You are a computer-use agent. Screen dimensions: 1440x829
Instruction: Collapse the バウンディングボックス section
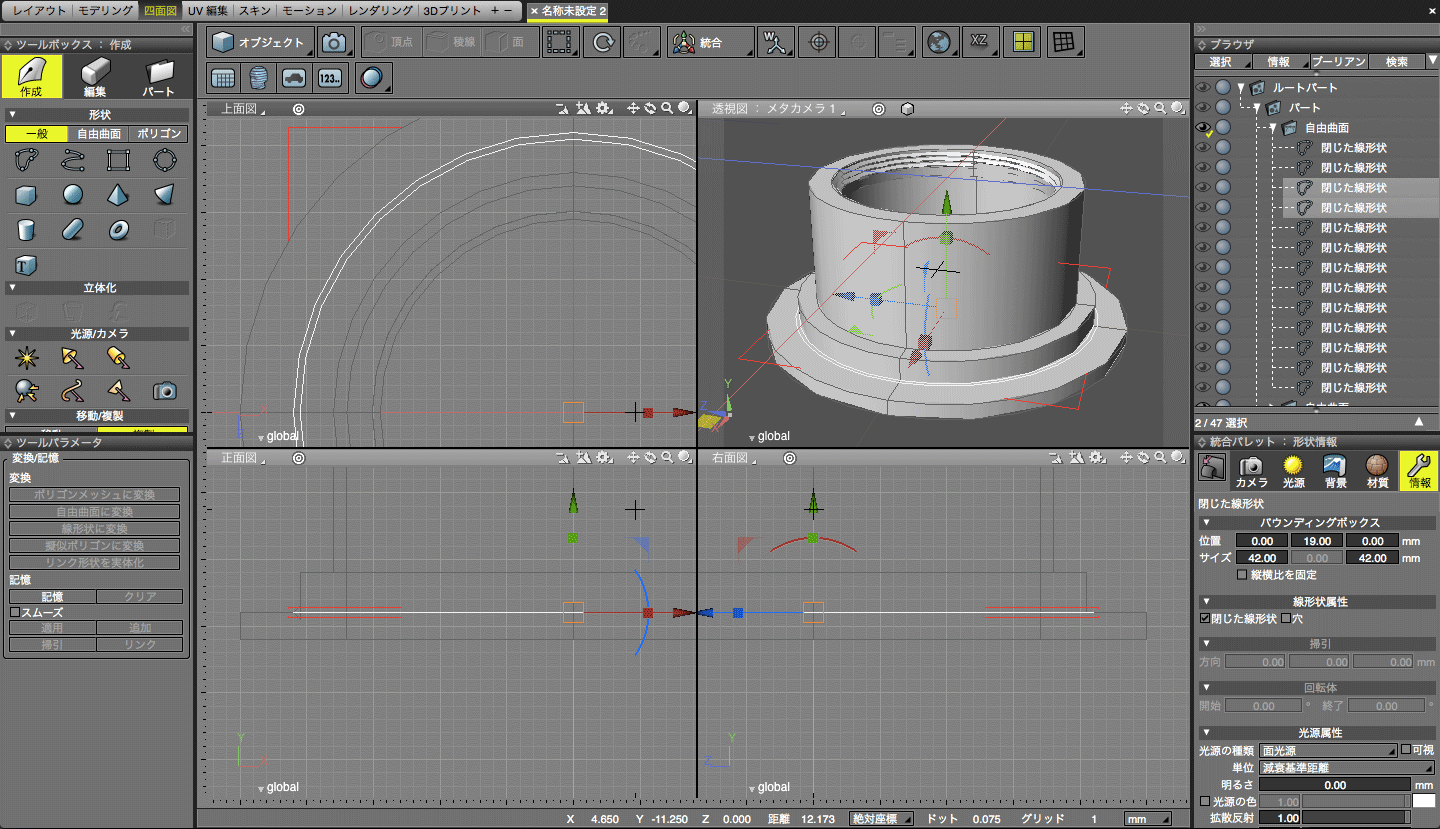point(1206,523)
